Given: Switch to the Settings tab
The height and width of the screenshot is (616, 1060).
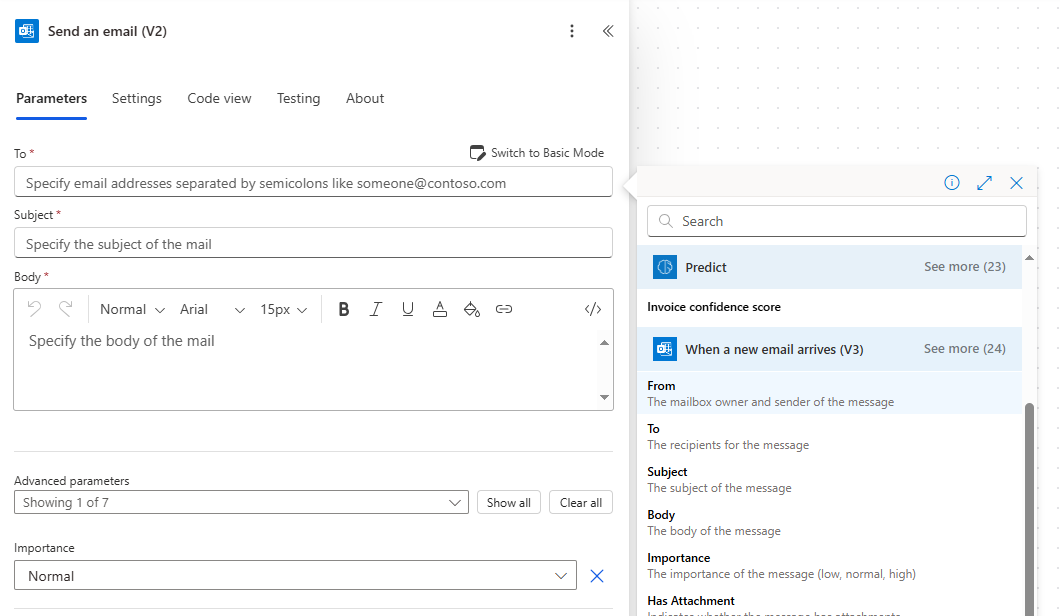Looking at the screenshot, I should (137, 98).
